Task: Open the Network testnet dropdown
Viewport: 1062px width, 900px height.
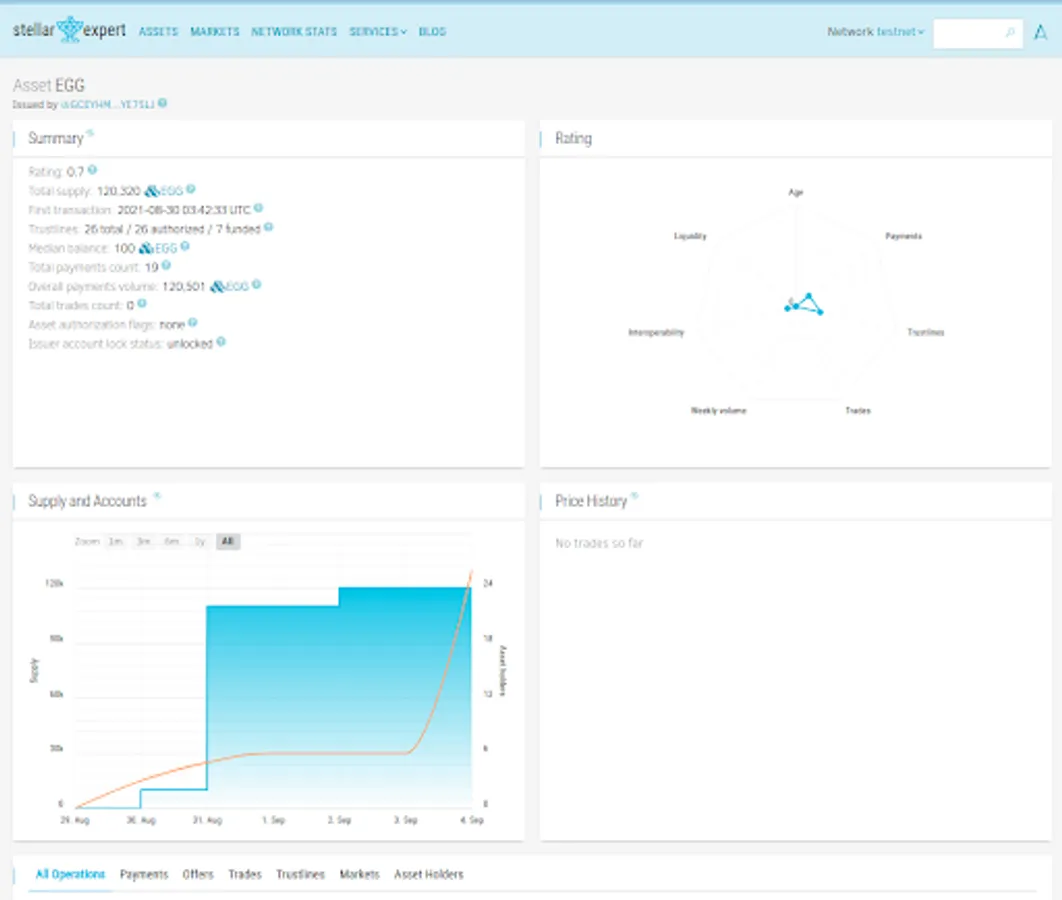Action: [x=875, y=32]
